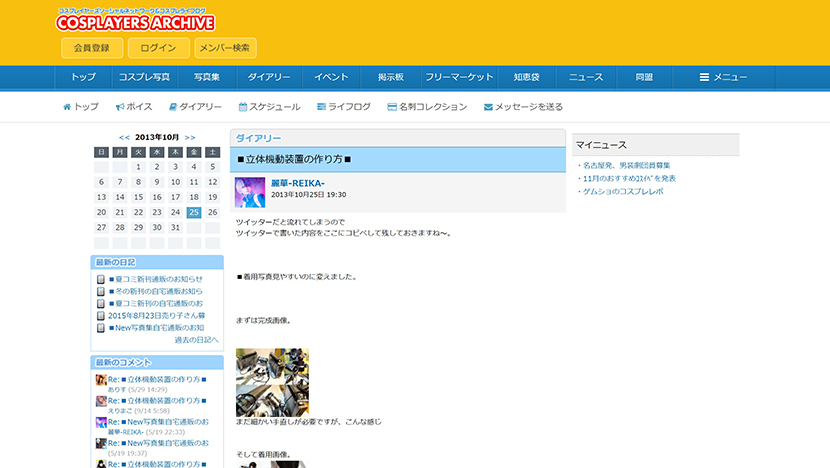830x468 pixels.
Task: Go to next month in calendar
Action: tap(190, 137)
